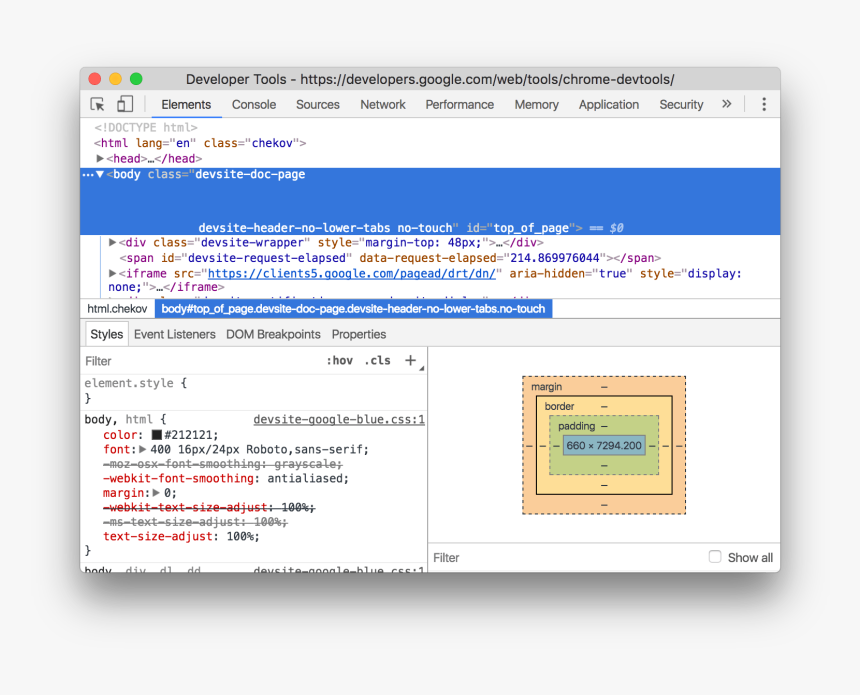This screenshot has width=860, height=695.
Task: Click the body, html selector text
Action: click(x=118, y=420)
